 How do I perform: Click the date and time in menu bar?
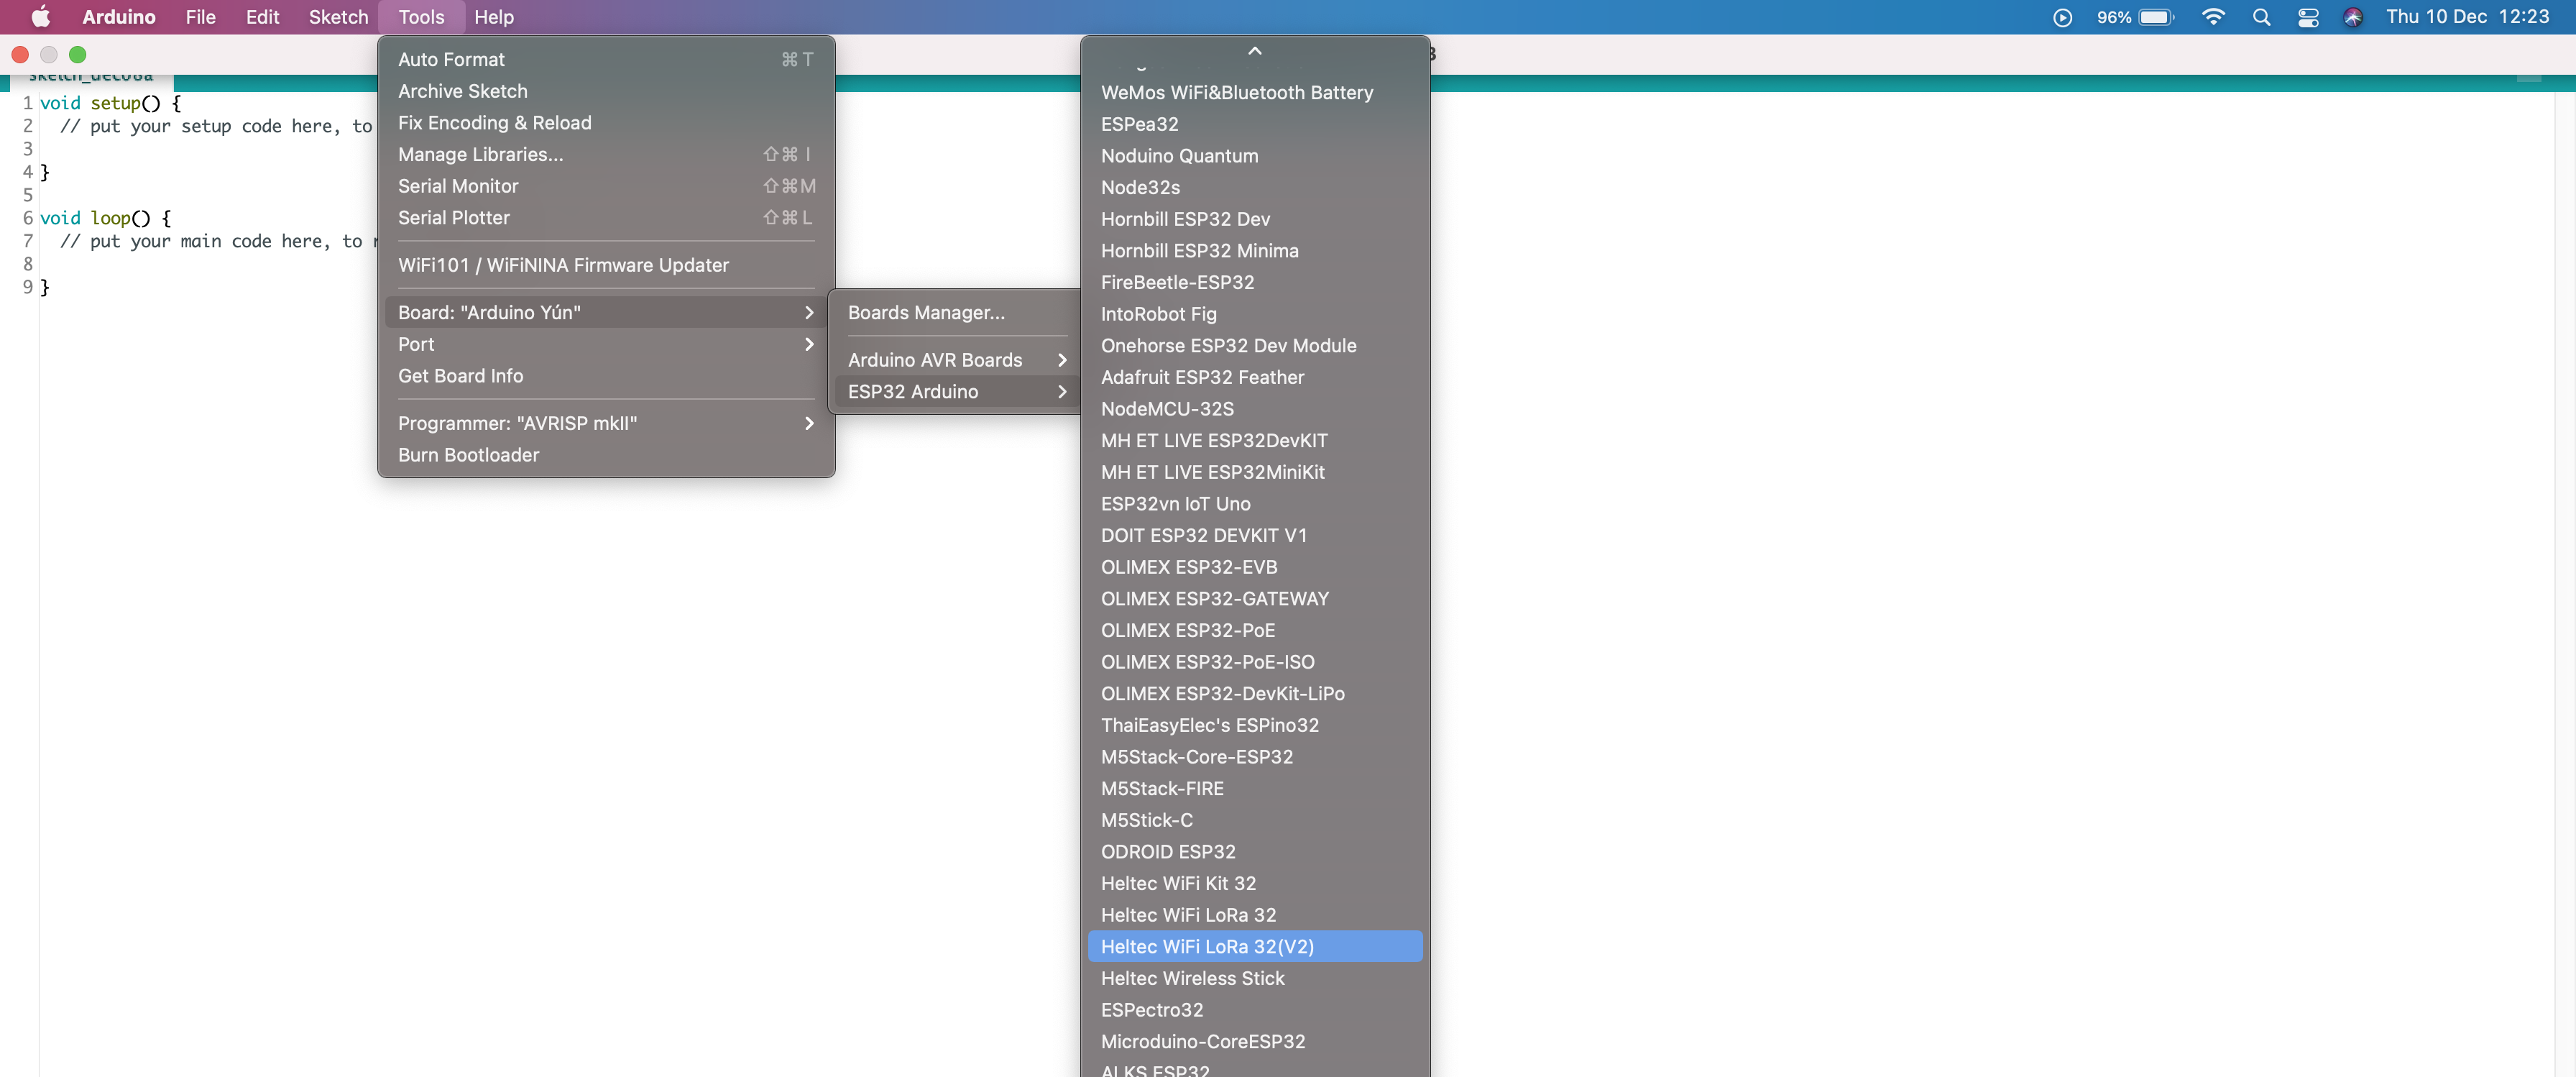coord(2467,17)
